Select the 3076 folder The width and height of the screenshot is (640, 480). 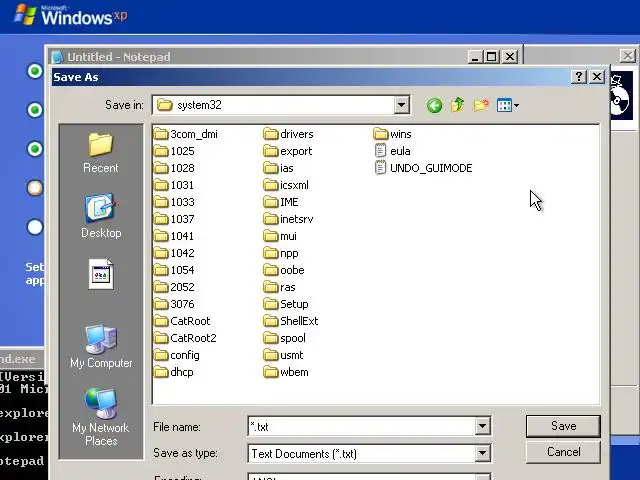pos(174,304)
